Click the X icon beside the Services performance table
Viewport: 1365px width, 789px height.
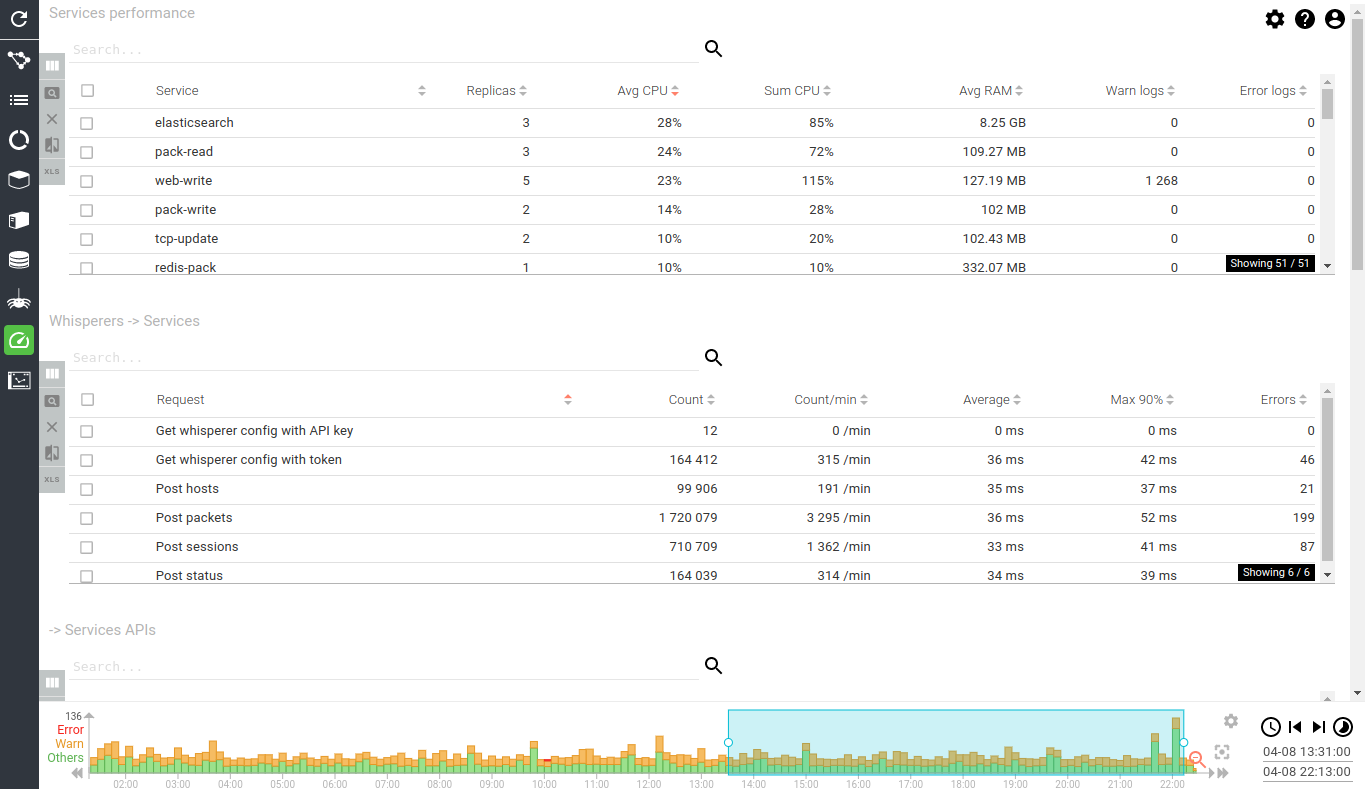pos(52,119)
